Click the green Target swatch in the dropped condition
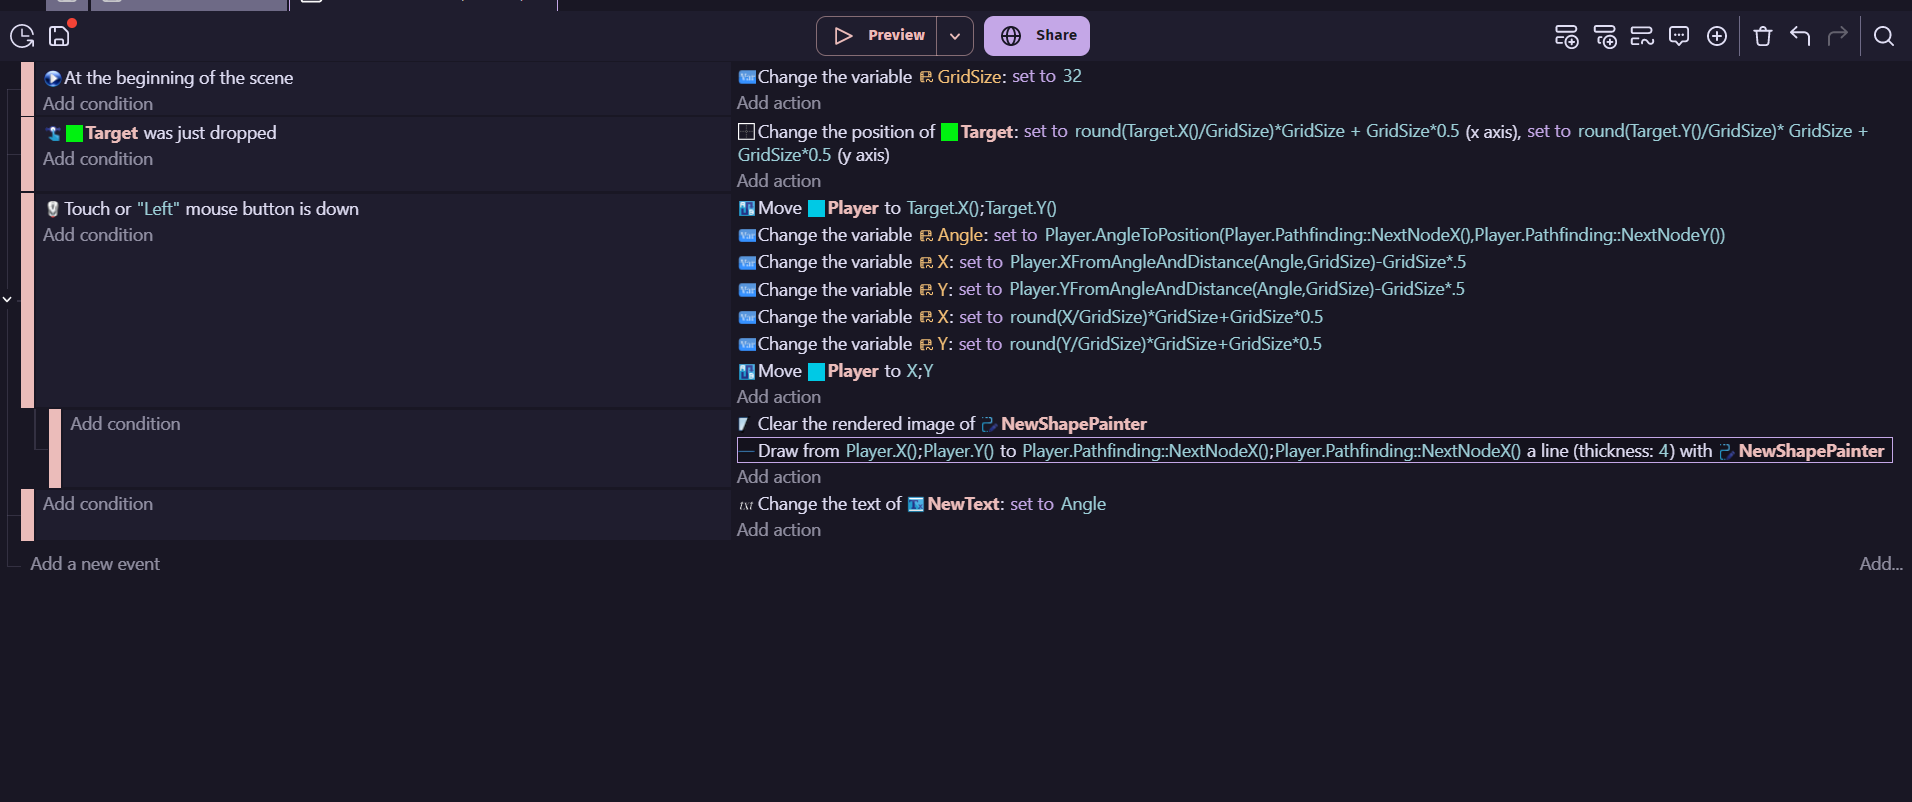 [74, 133]
